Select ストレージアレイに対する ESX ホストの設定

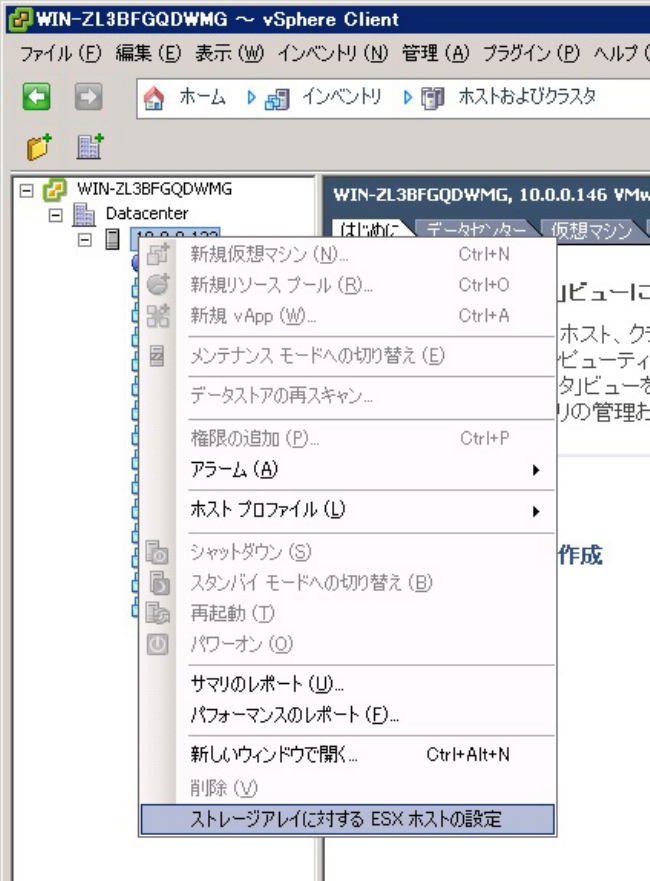coord(347,819)
